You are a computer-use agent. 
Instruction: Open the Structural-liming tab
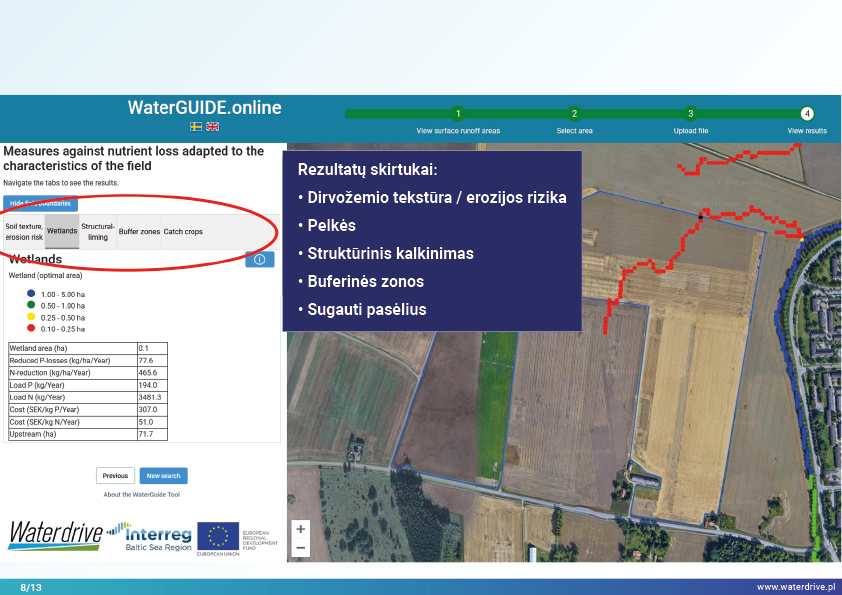coord(98,232)
